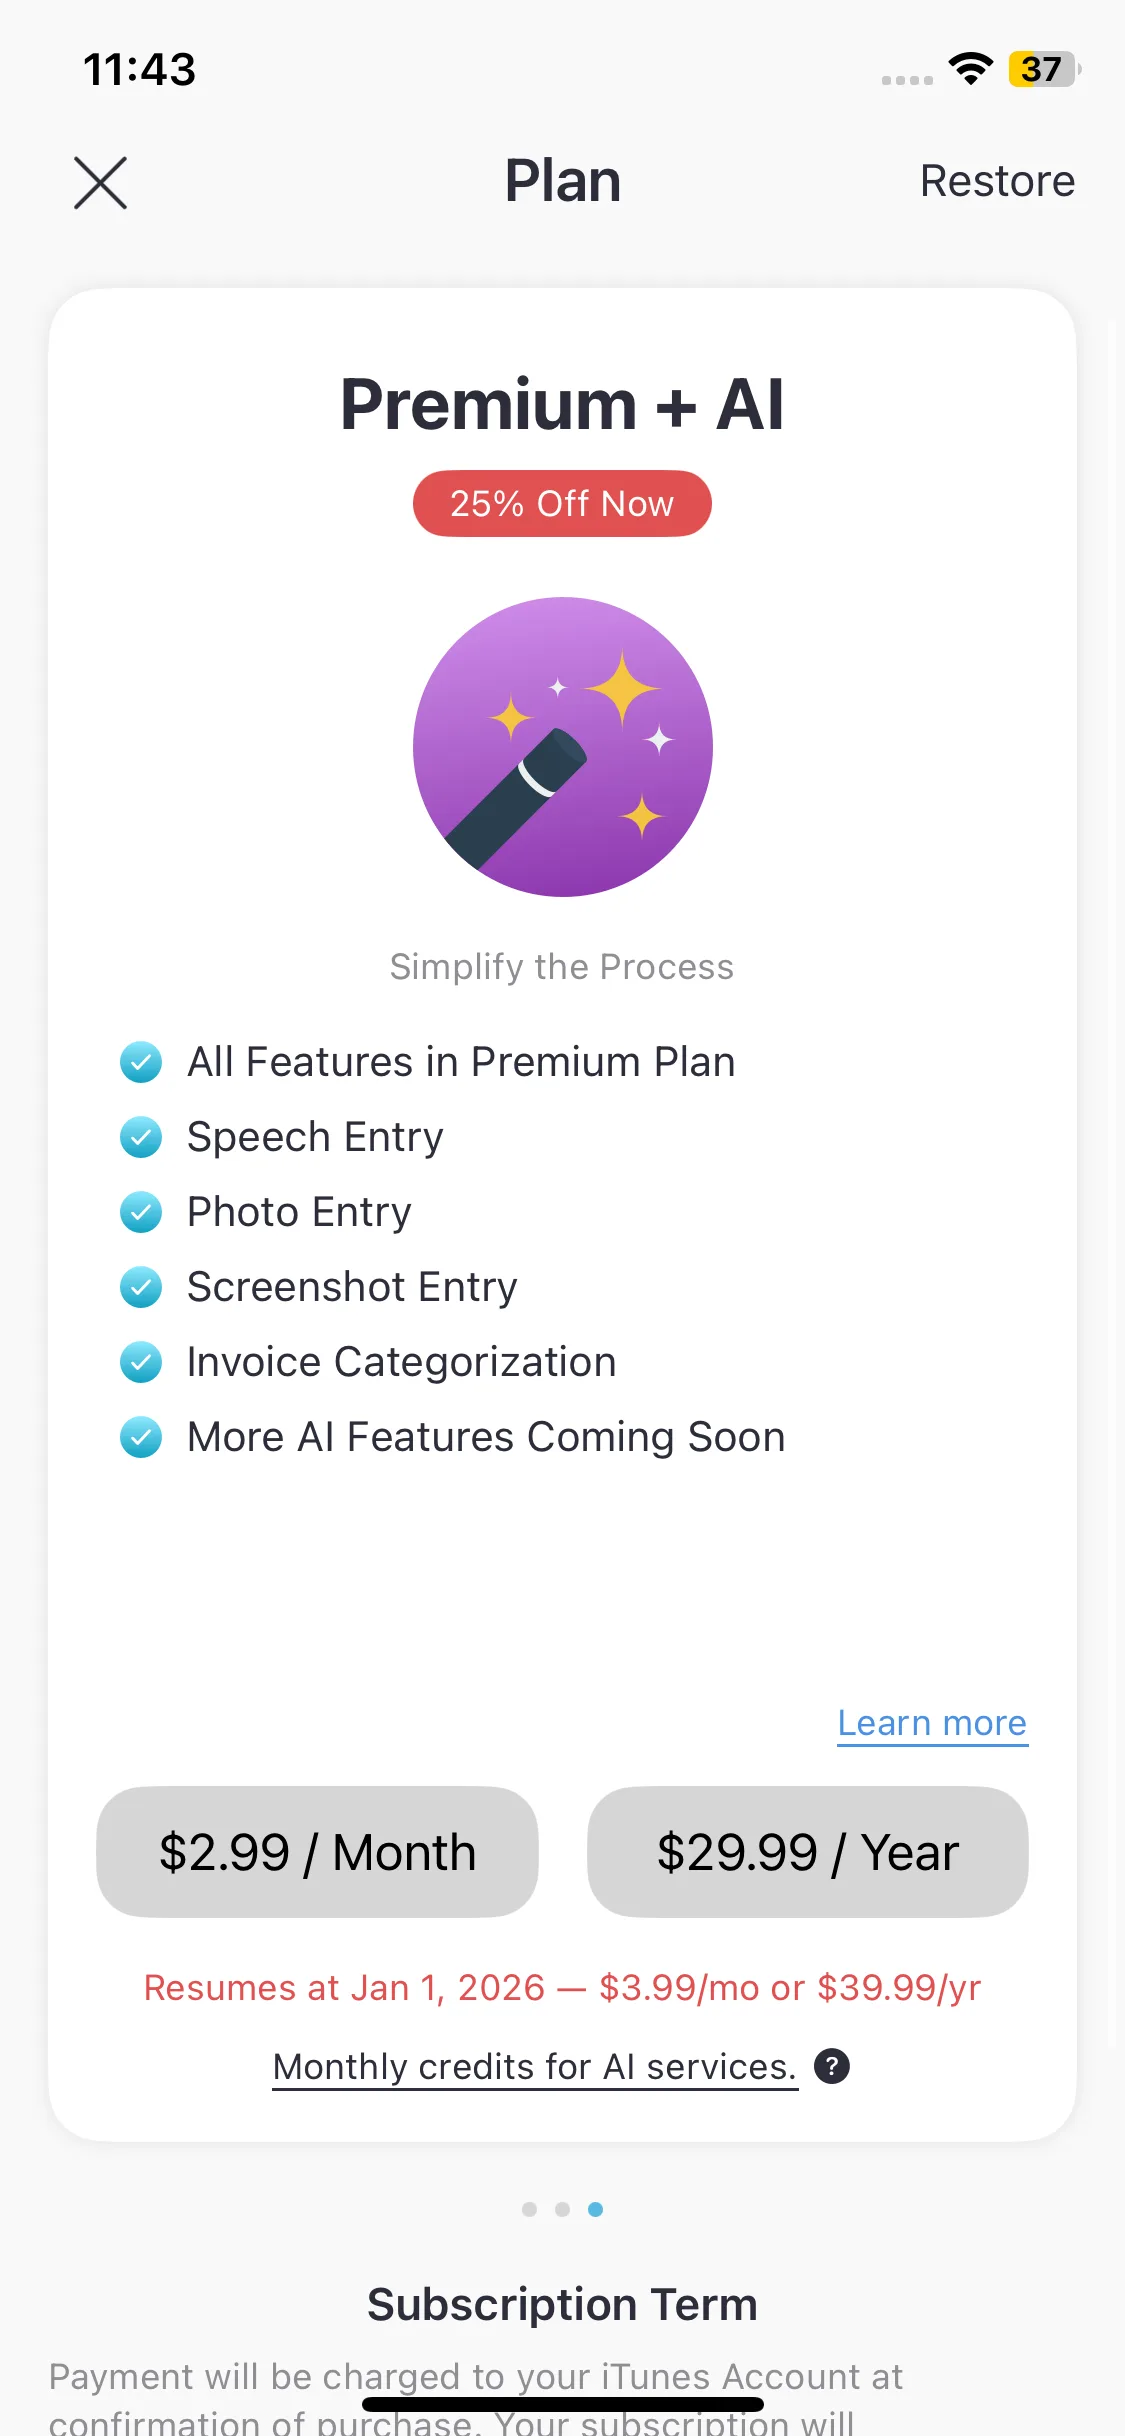Tap checkmark beside More AI Features Coming Soon

141,1437
